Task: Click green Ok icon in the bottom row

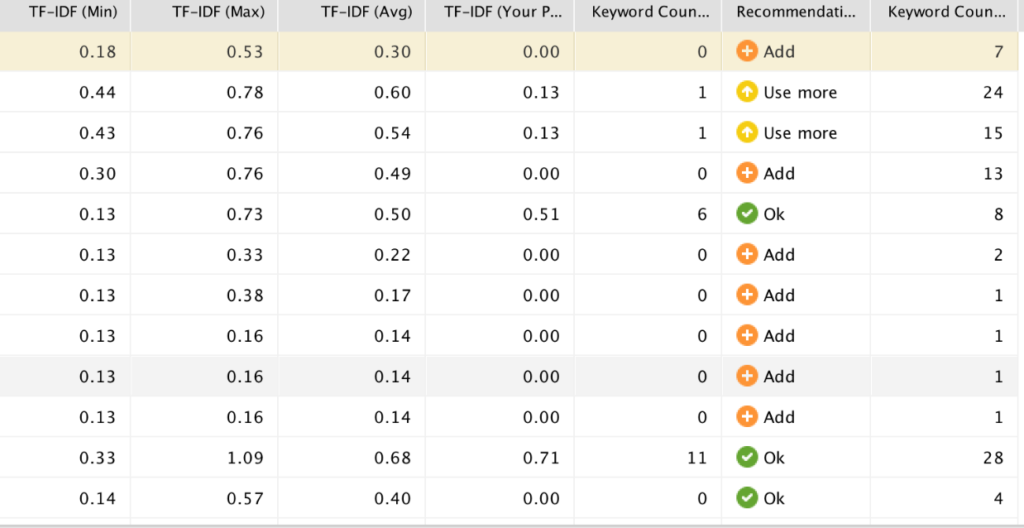Action: coord(747,498)
